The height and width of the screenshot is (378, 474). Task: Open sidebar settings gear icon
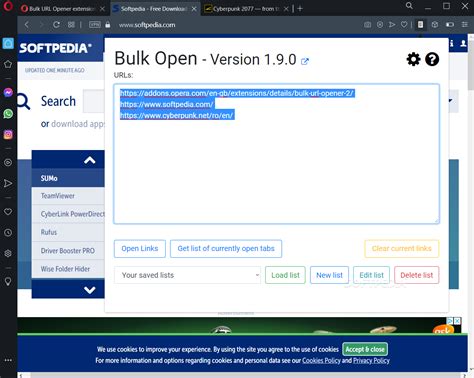pos(8,253)
